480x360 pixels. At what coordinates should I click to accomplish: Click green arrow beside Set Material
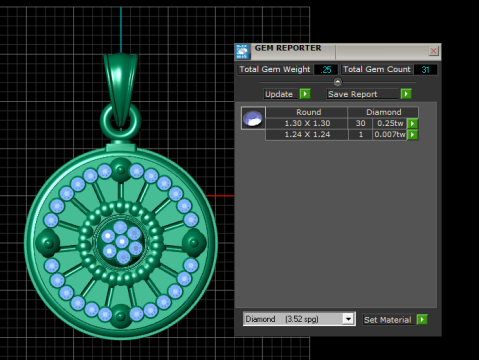point(422,320)
